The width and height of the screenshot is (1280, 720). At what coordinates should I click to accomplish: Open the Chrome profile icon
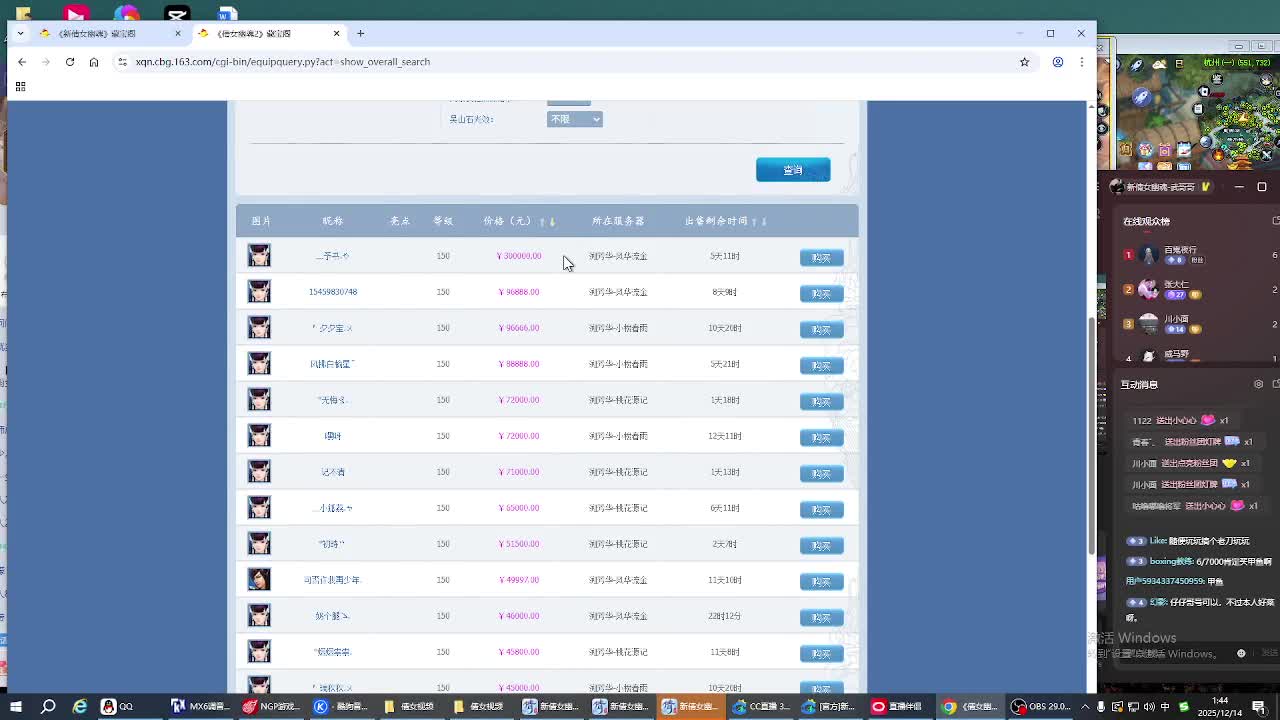tap(1057, 62)
